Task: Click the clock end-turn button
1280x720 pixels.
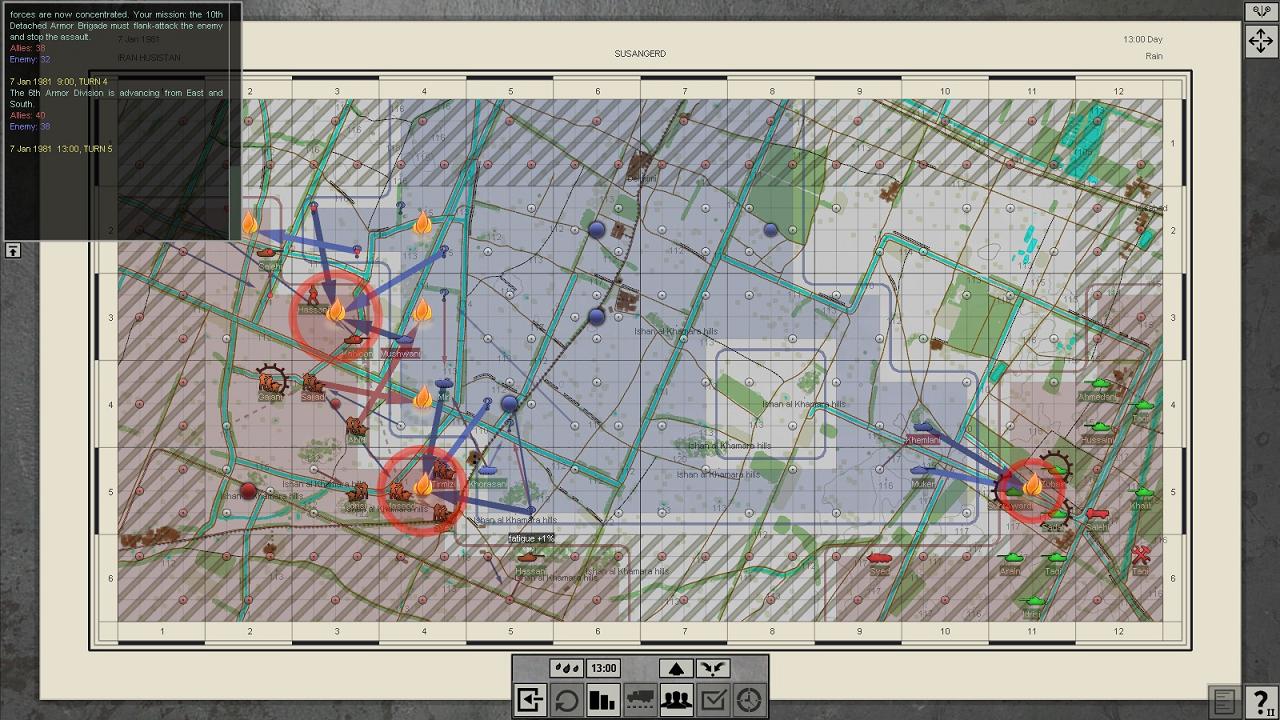Action: coord(750,700)
